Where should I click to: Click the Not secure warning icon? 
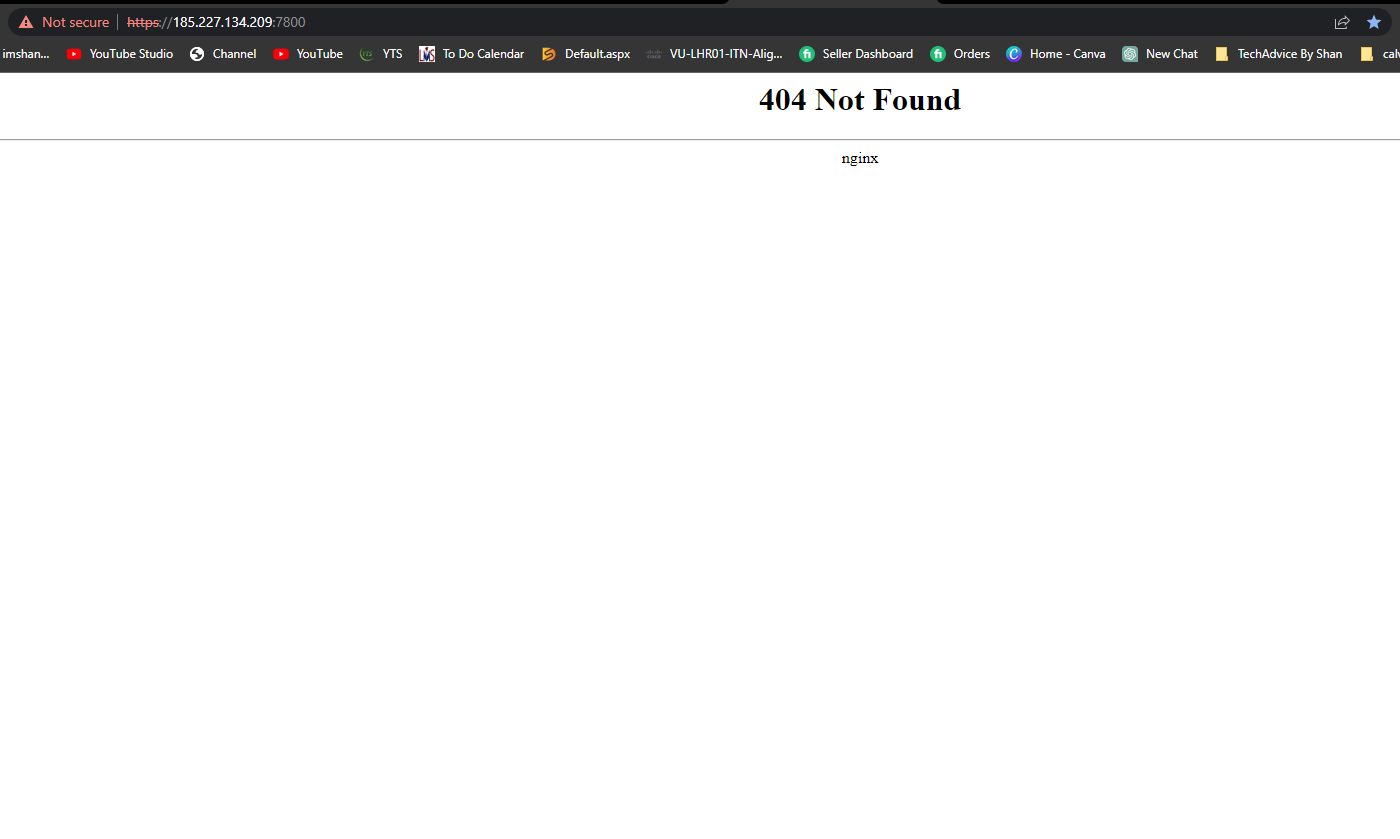tap(26, 22)
